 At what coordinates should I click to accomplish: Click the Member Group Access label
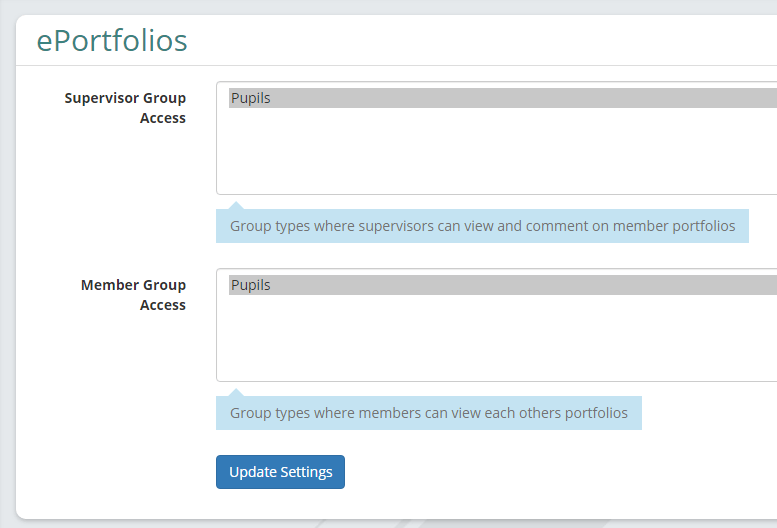pyautogui.click(x=133, y=295)
